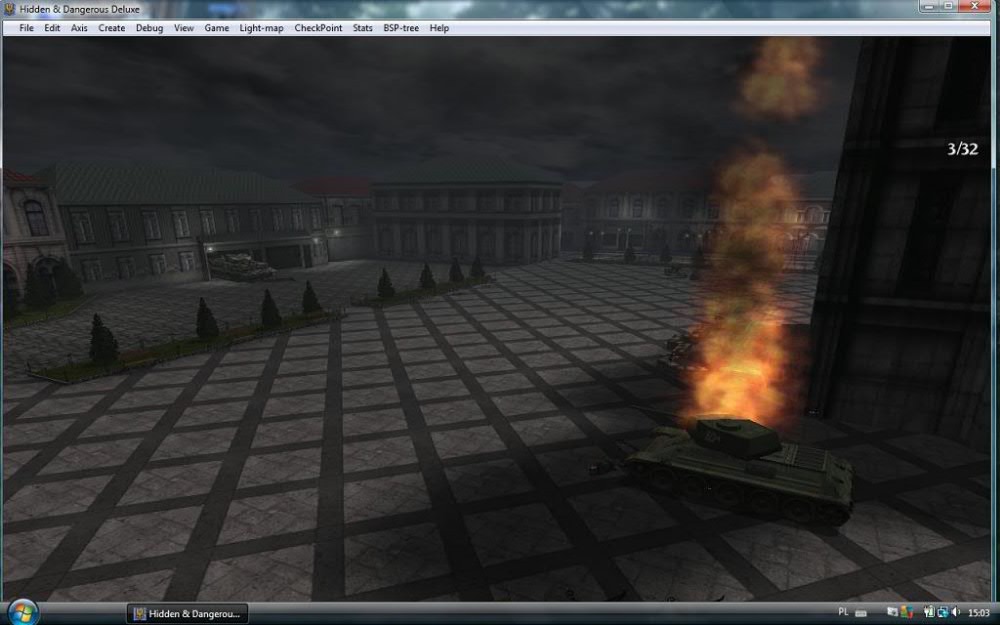Click the volume speaker tray icon
Screen dimensions: 1000x625
(955, 612)
